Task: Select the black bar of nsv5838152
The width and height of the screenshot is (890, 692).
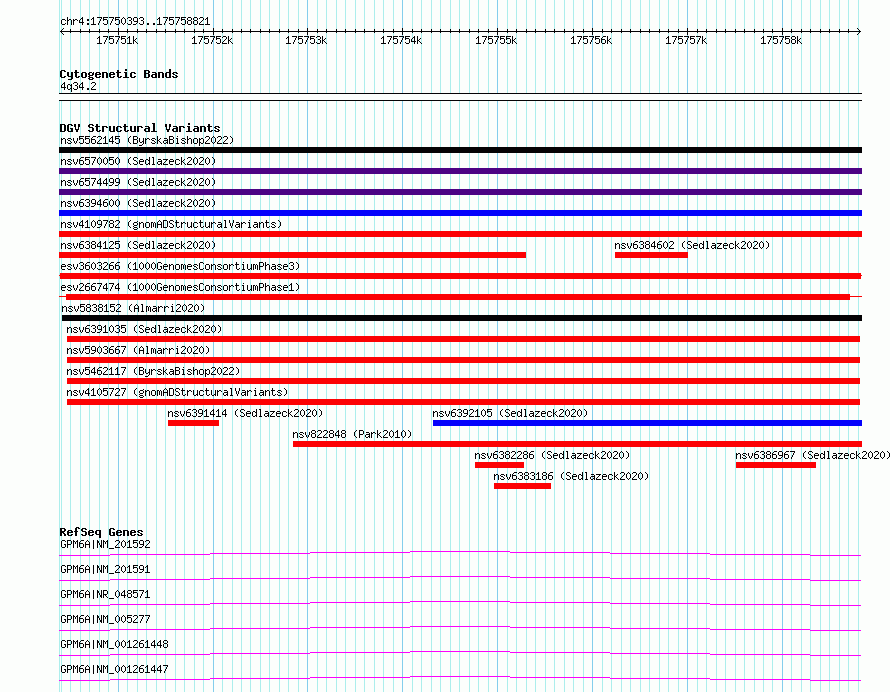Action: click(x=461, y=318)
